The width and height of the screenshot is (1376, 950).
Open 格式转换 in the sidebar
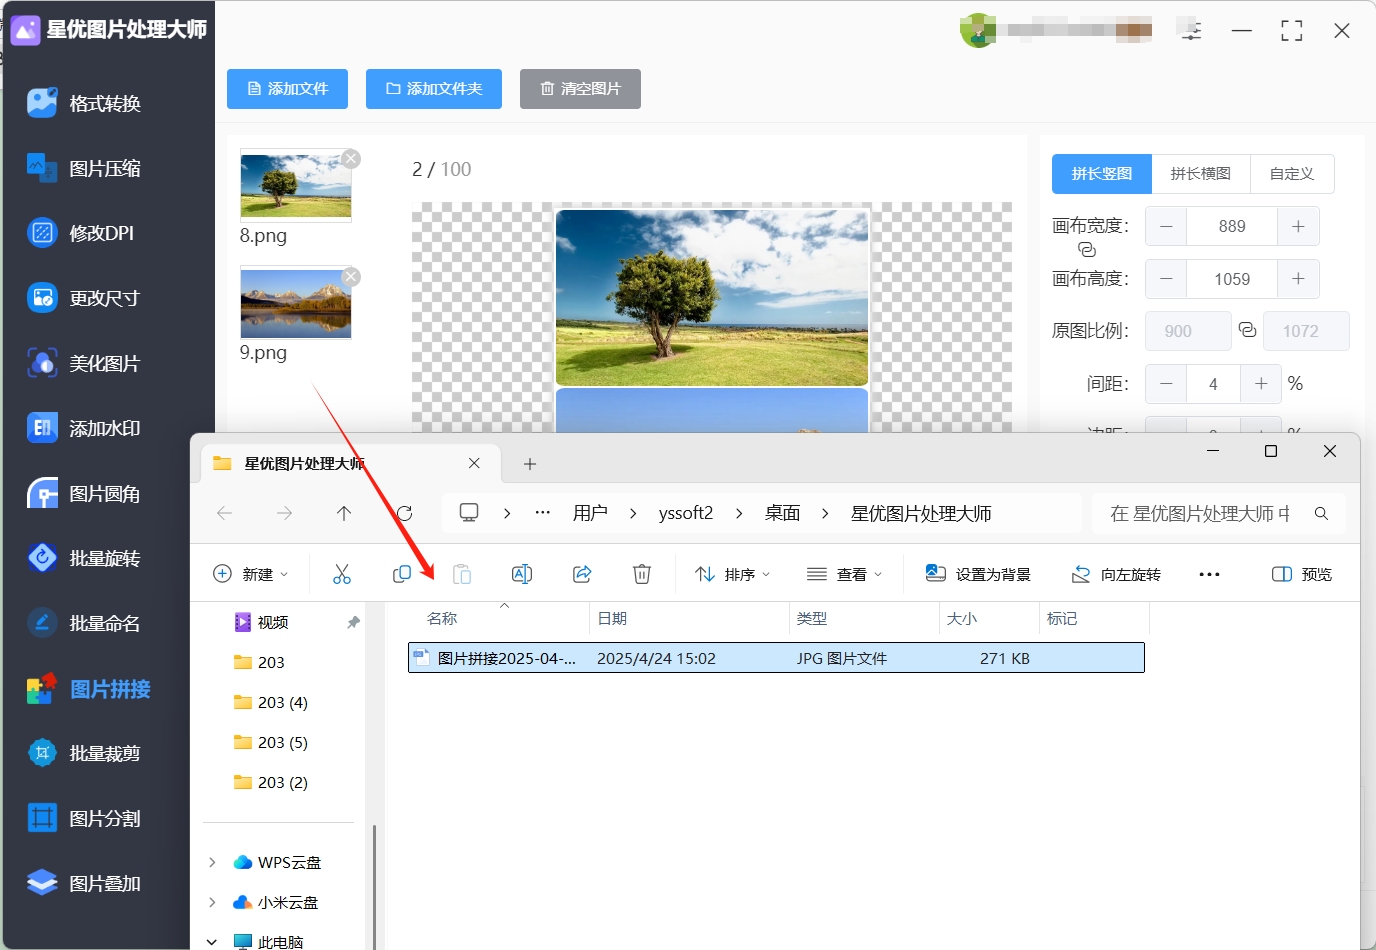pos(84,103)
